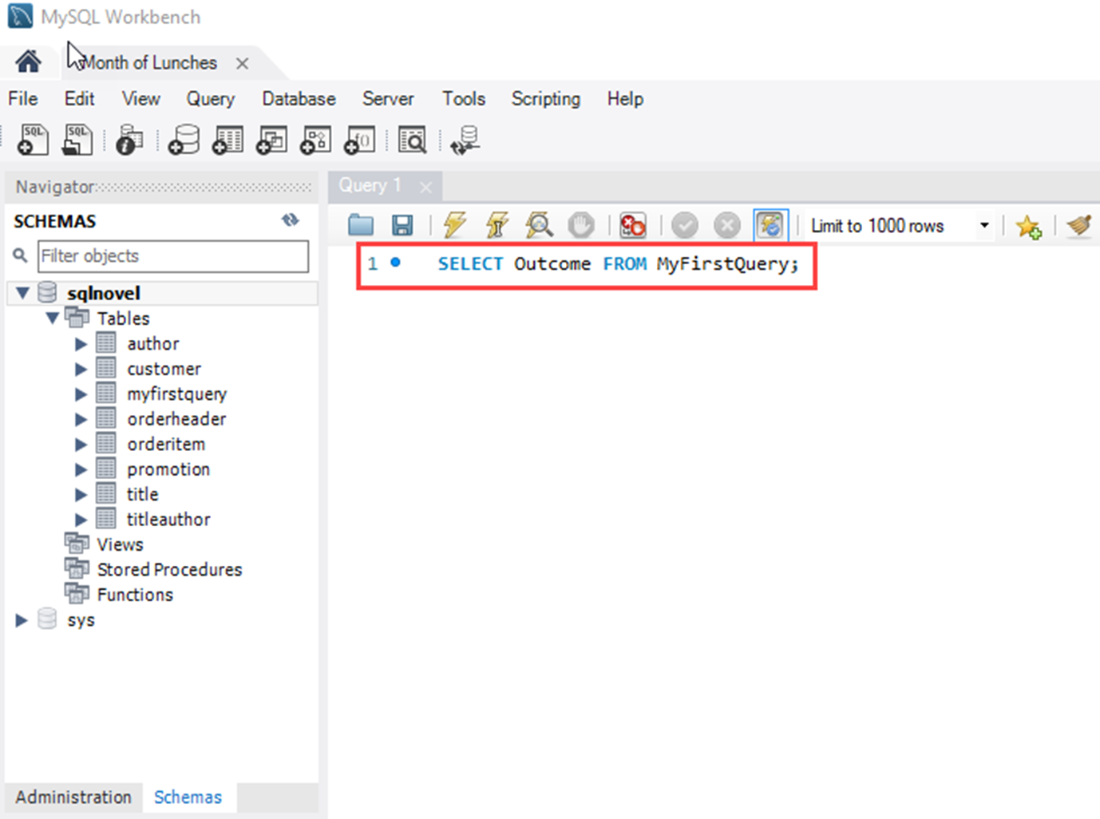Viewport: 1100px width, 819px height.
Task: Toggle continue-on-error execution icon
Action: tap(632, 225)
